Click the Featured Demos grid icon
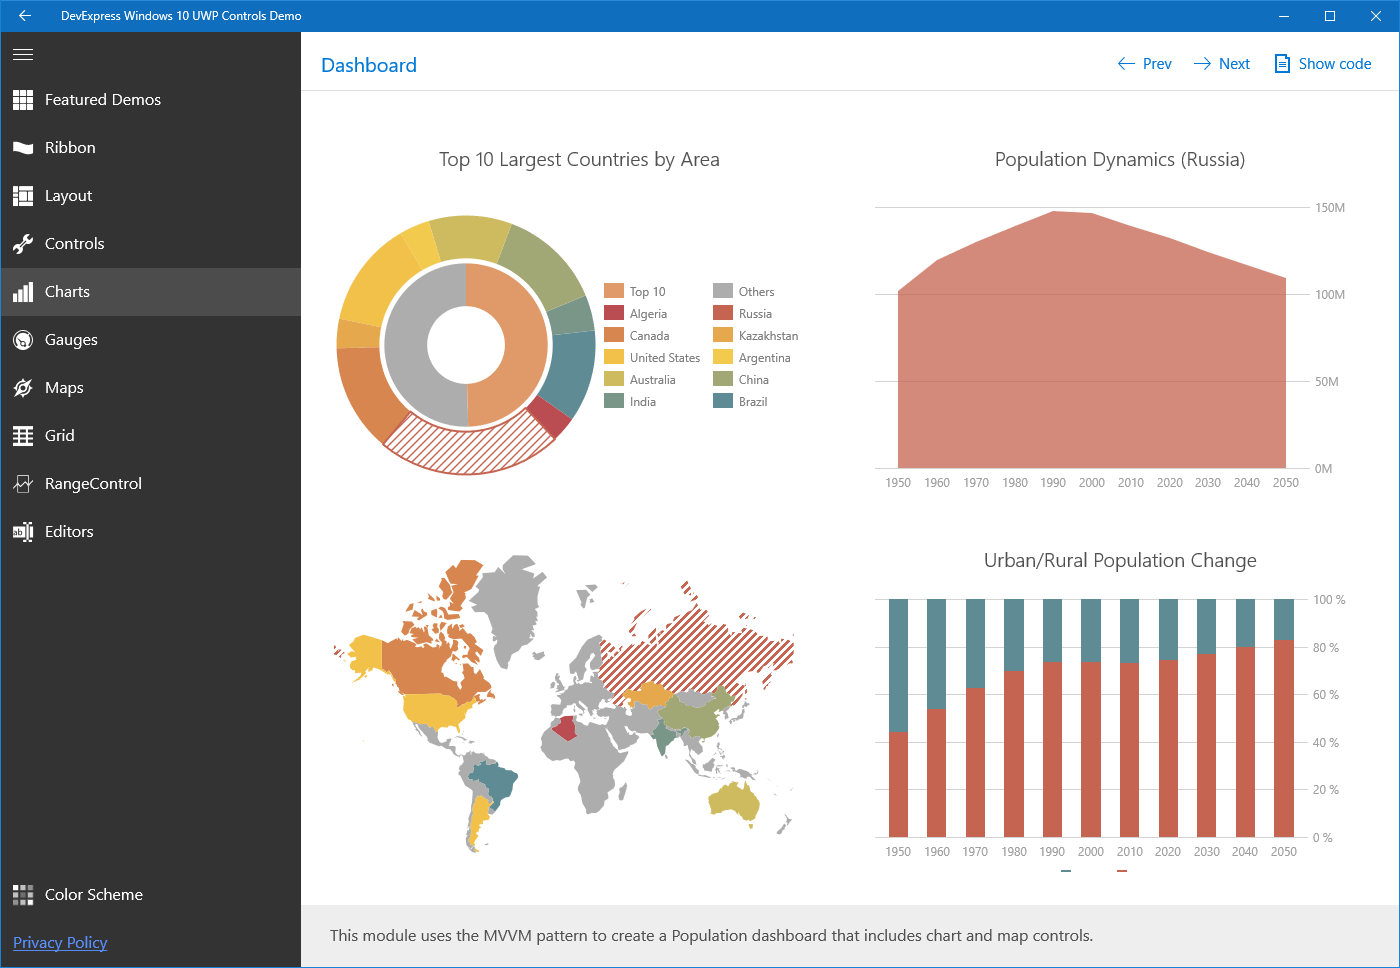 pos(23,100)
